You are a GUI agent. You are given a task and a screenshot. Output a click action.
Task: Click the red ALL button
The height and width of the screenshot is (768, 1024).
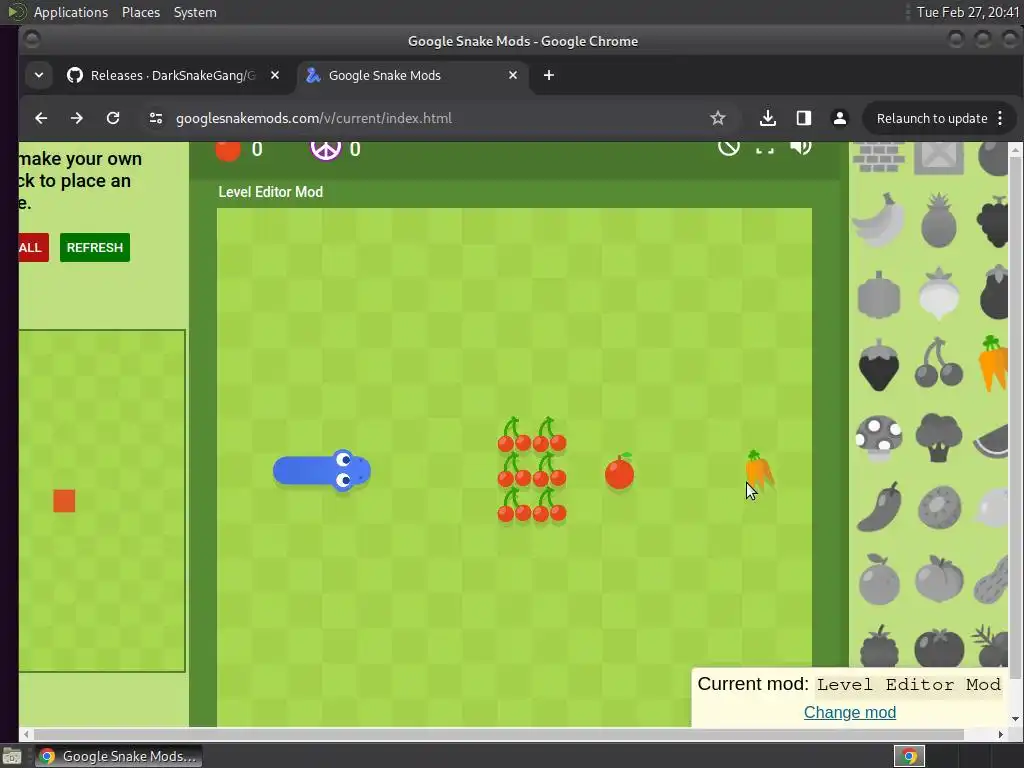click(x=33, y=248)
